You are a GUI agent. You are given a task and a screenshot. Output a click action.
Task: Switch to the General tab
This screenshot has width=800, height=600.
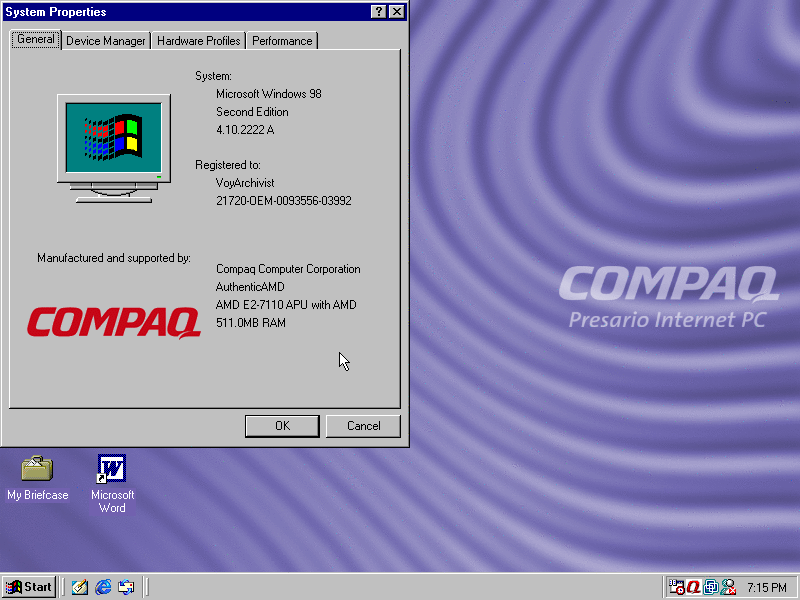pyautogui.click(x=35, y=40)
